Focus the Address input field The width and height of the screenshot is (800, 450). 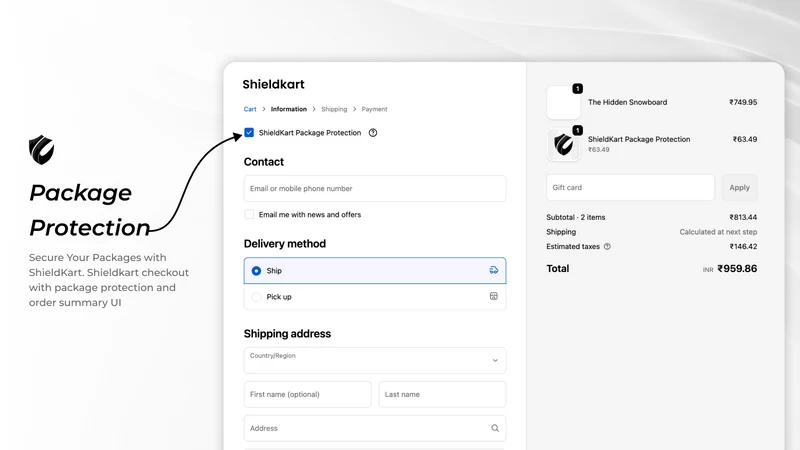point(375,429)
